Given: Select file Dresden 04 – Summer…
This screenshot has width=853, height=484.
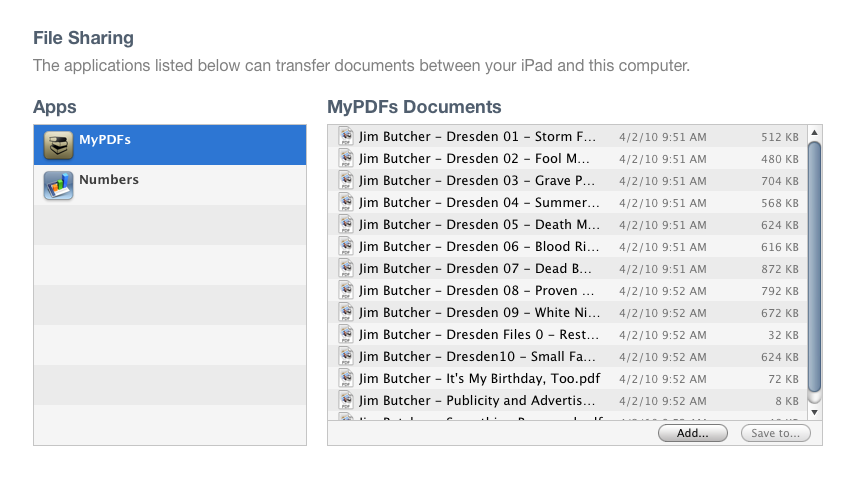Looking at the screenshot, I should click(568, 202).
